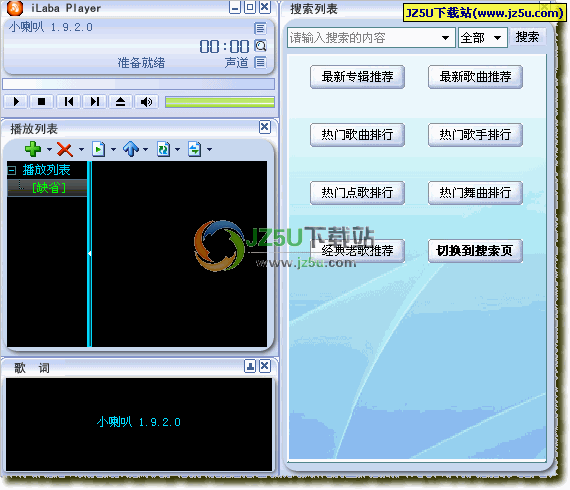
Task: Click the 00:00 time display
Action: (x=224, y=47)
